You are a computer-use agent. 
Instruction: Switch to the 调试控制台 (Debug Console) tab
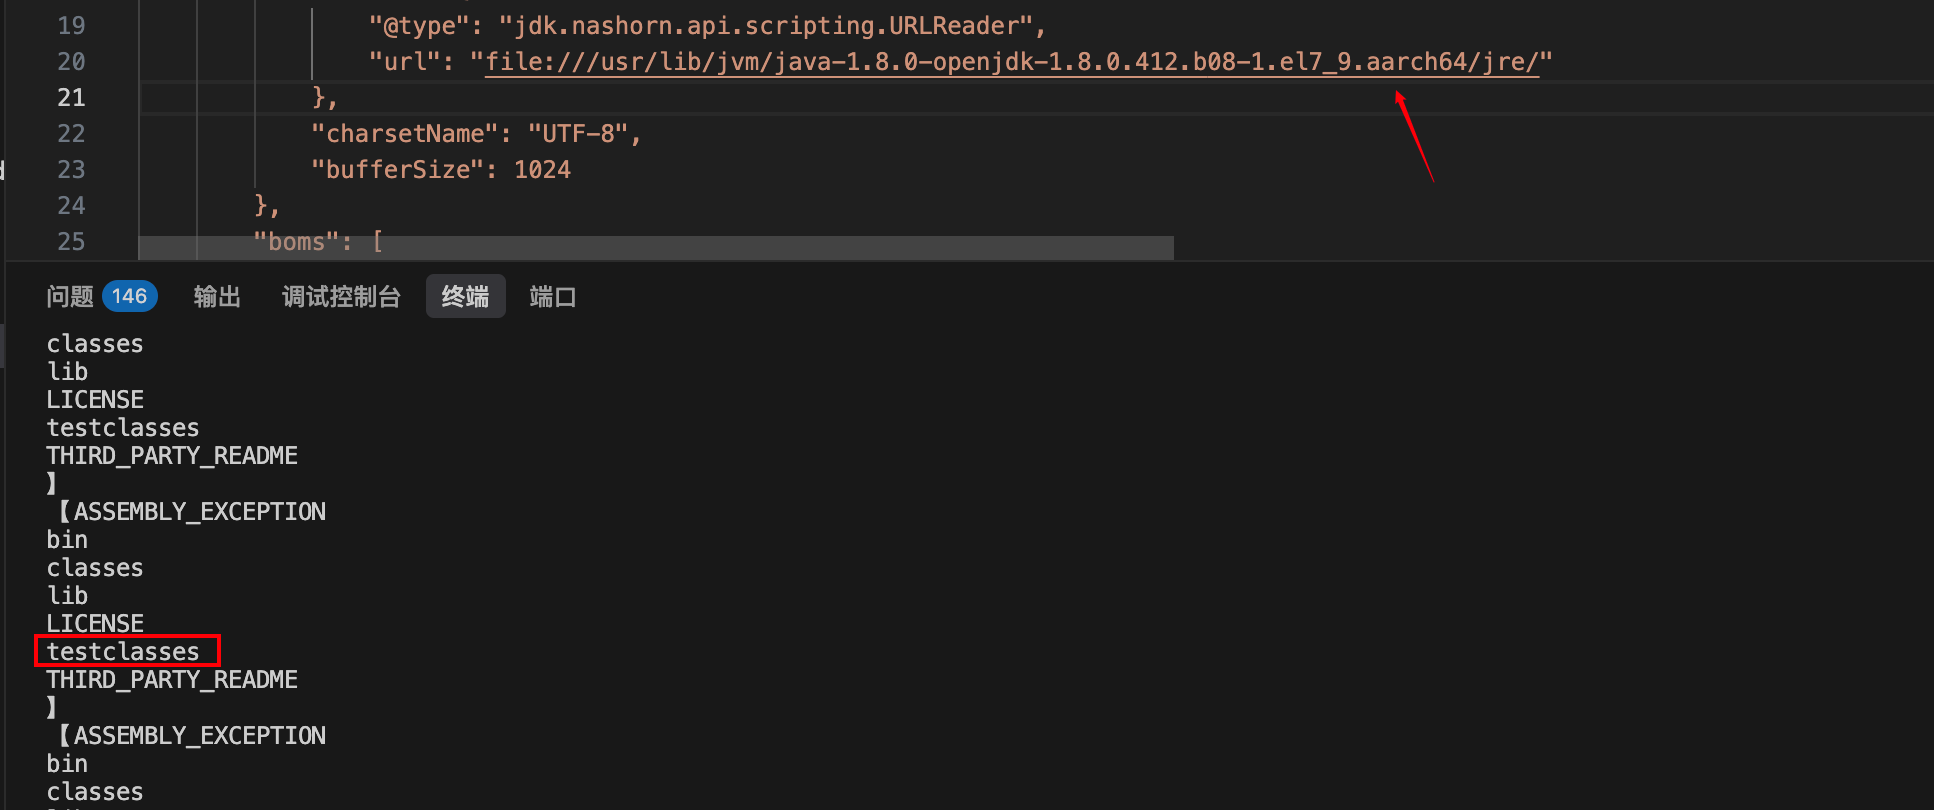pos(340,296)
